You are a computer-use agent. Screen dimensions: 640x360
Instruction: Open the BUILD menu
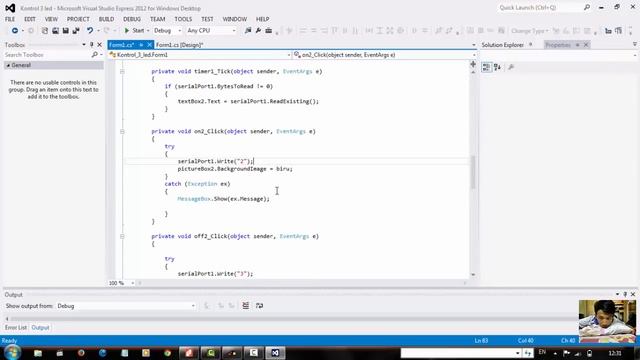pos(106,19)
